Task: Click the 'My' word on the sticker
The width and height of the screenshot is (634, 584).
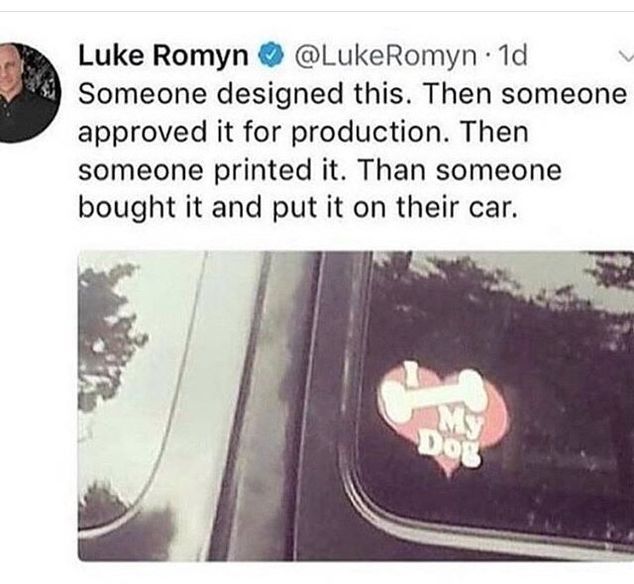Action: [463, 426]
